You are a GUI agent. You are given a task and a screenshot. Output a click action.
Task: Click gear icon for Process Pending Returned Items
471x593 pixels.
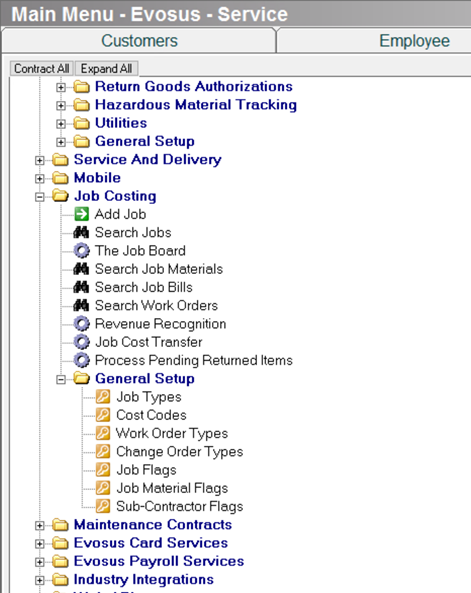pyautogui.click(x=81, y=360)
